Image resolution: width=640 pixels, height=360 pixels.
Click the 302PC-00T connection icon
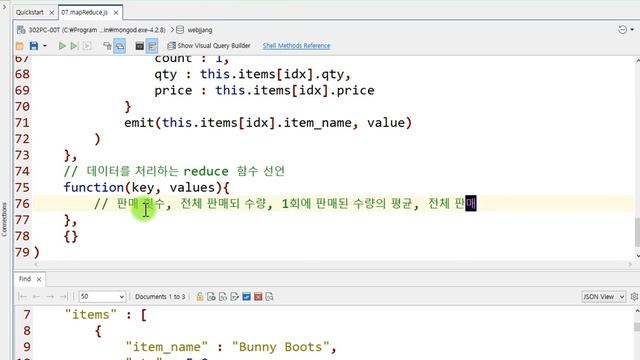point(21,30)
